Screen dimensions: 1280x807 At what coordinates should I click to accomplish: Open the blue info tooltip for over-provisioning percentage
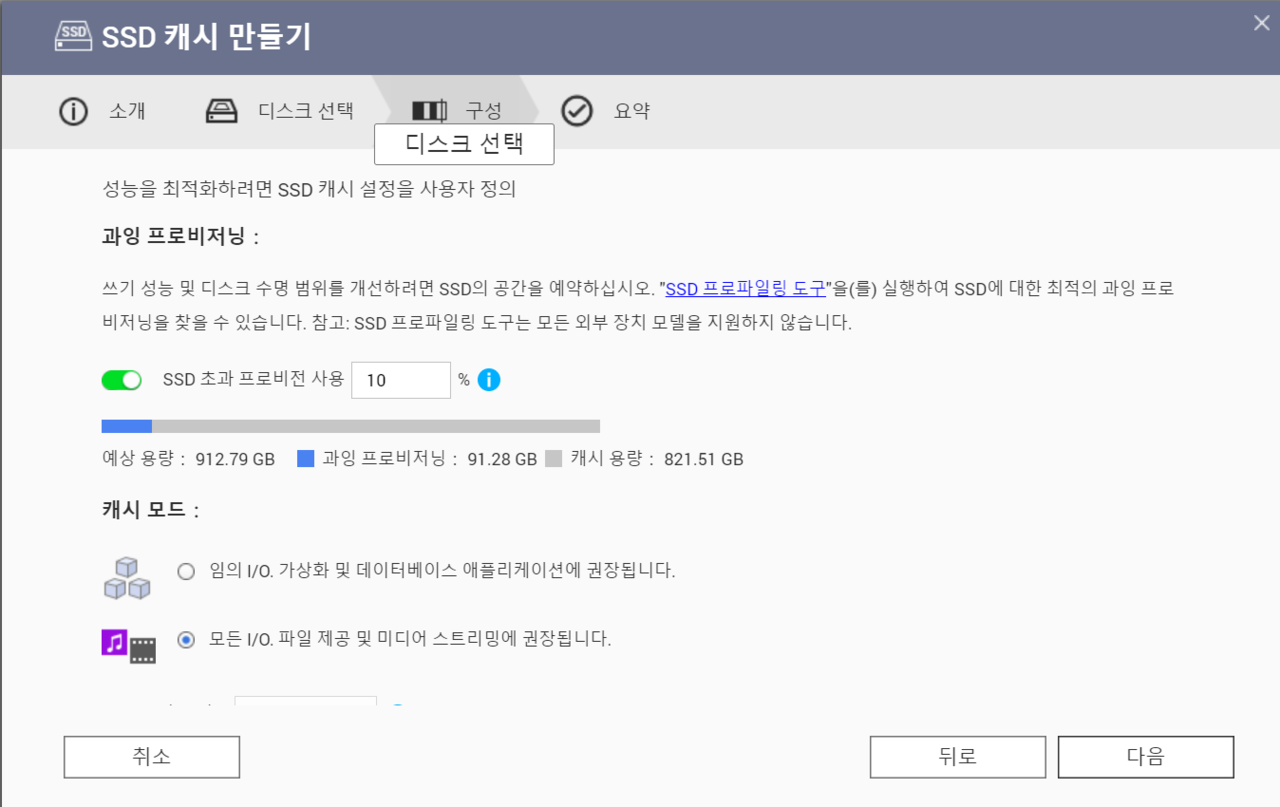click(x=489, y=380)
